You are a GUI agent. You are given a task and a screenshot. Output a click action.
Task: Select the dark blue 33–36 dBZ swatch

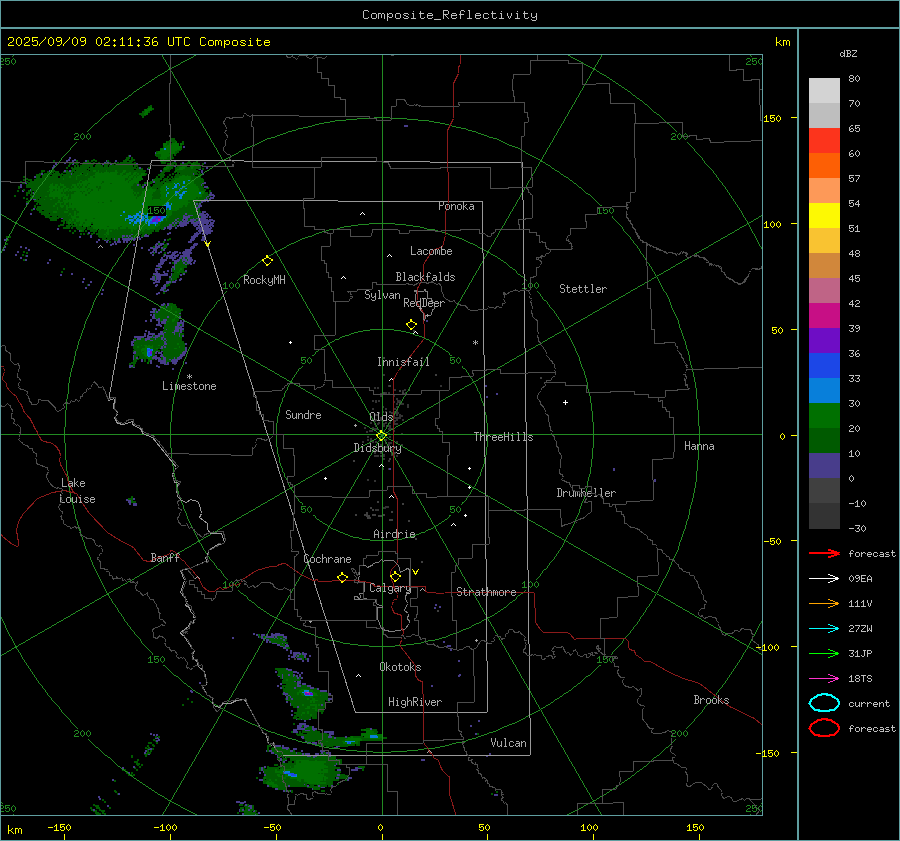coord(824,365)
